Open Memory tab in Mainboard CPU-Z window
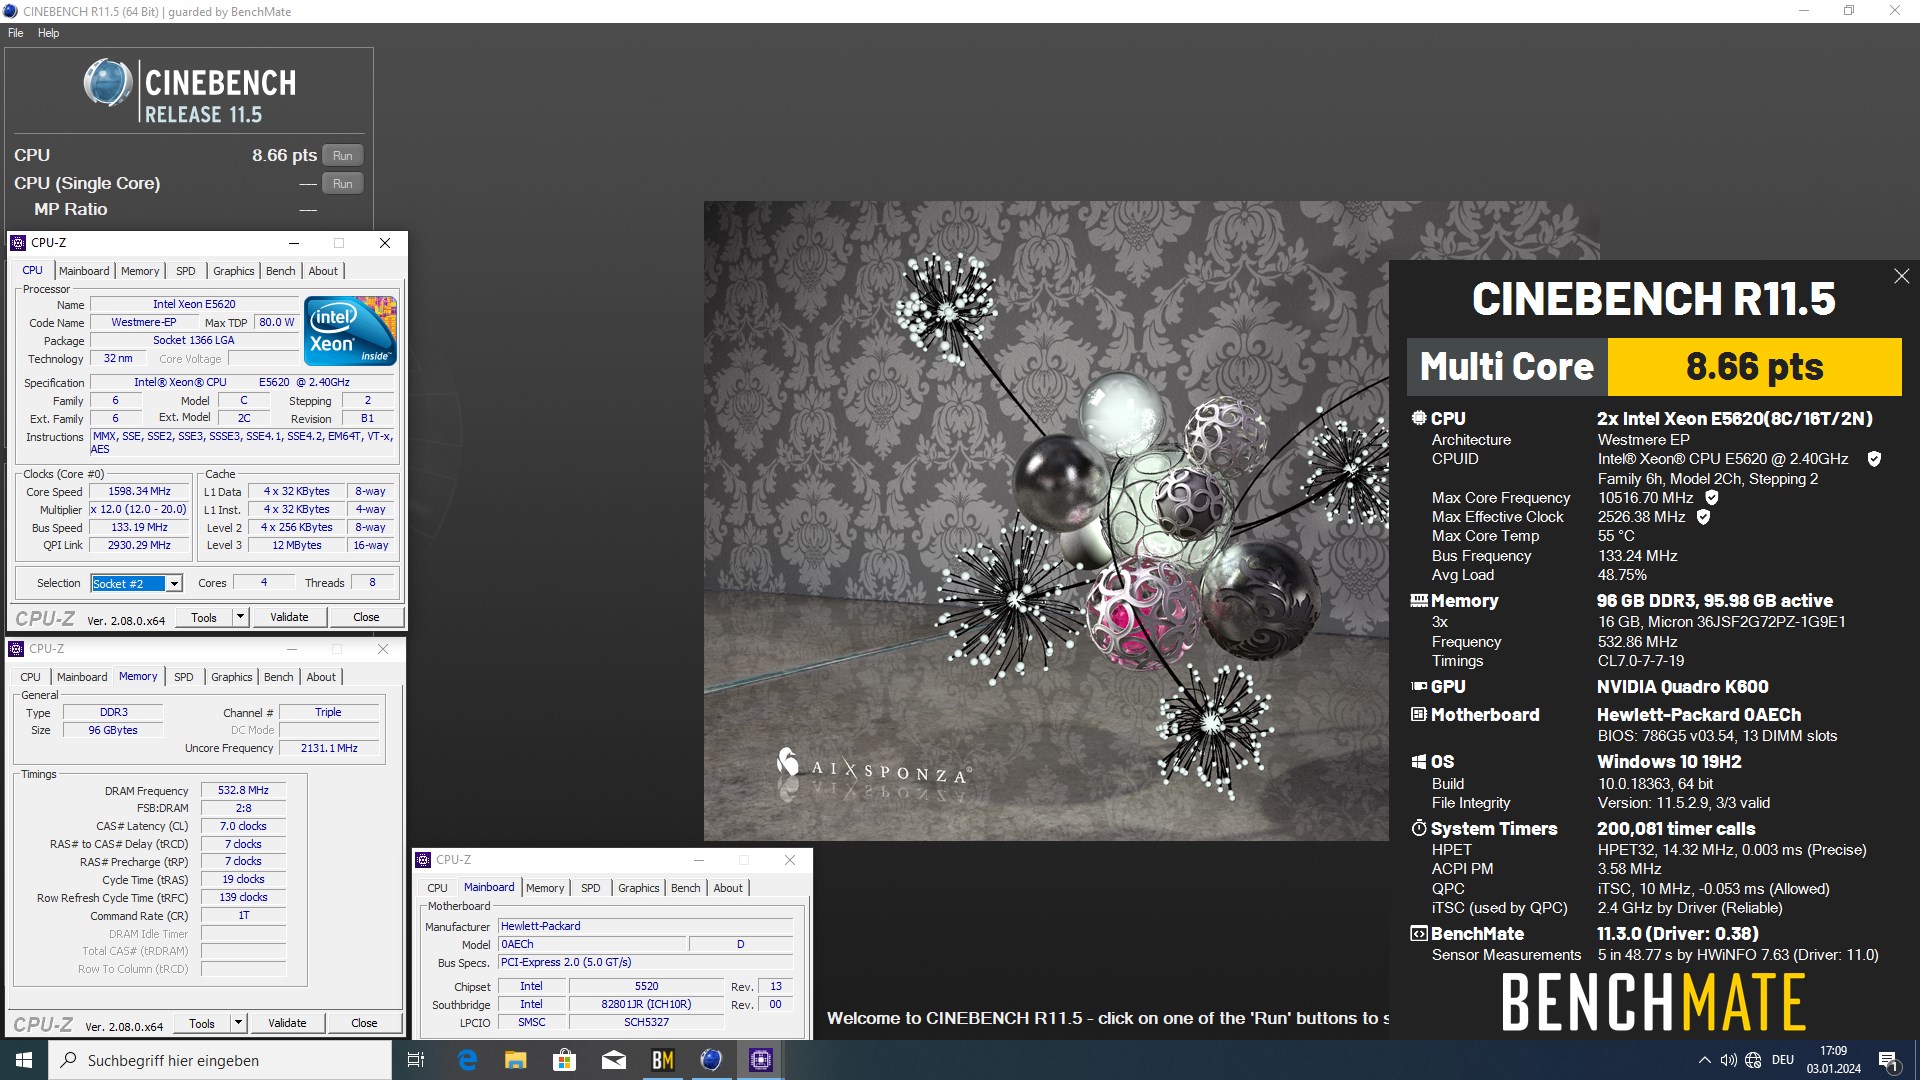Image resolution: width=1920 pixels, height=1080 pixels. (545, 888)
